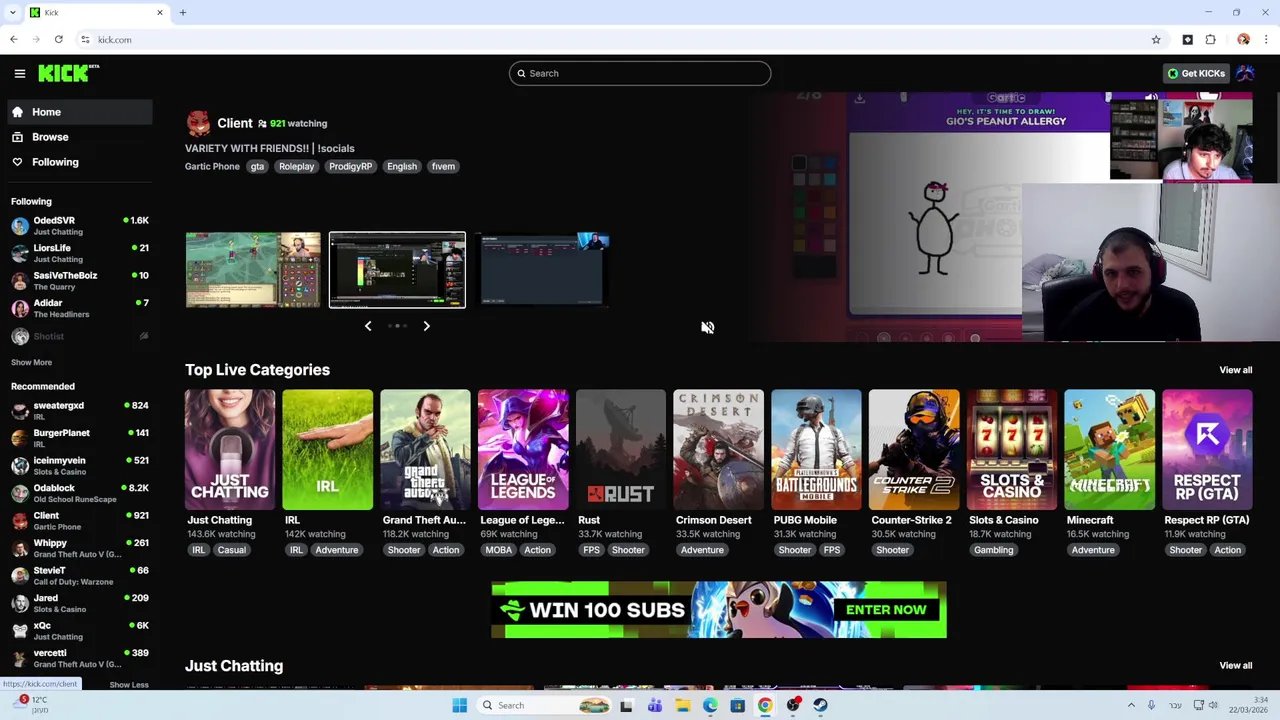The width and height of the screenshot is (1280, 720).
Task: Open the Browse sidebar item
Action: [x=80, y=137]
